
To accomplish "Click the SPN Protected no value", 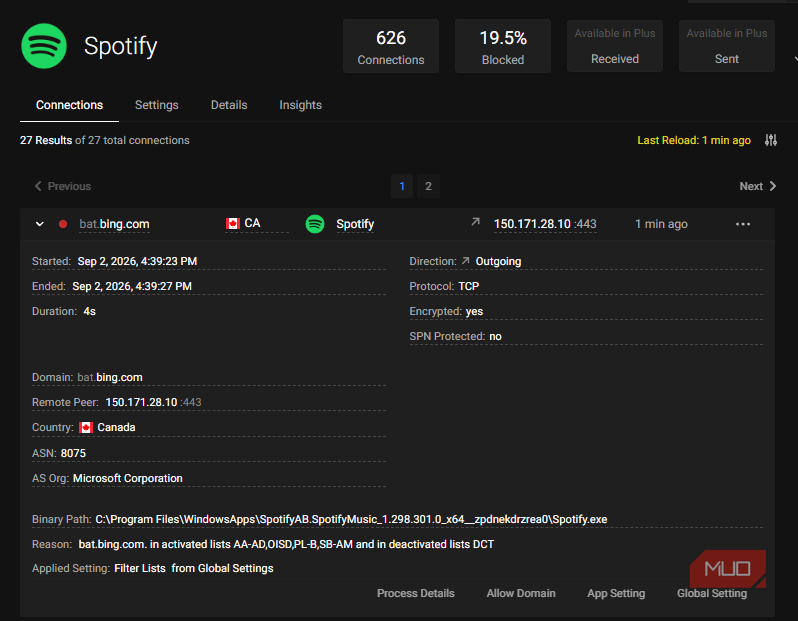I will click(x=495, y=336).
